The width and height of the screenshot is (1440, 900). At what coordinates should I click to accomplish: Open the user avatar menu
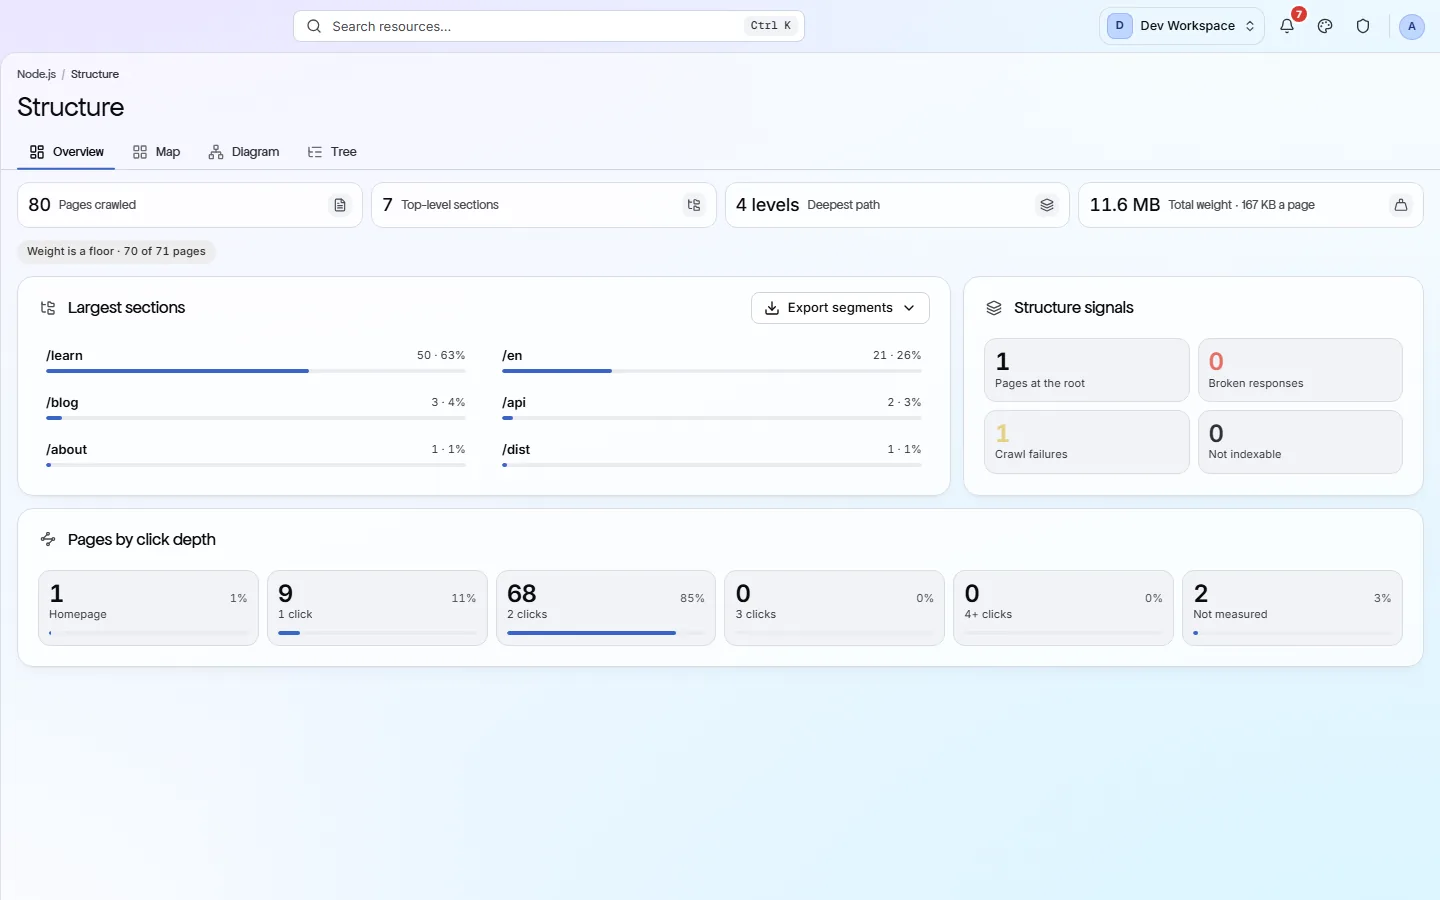point(1411,26)
